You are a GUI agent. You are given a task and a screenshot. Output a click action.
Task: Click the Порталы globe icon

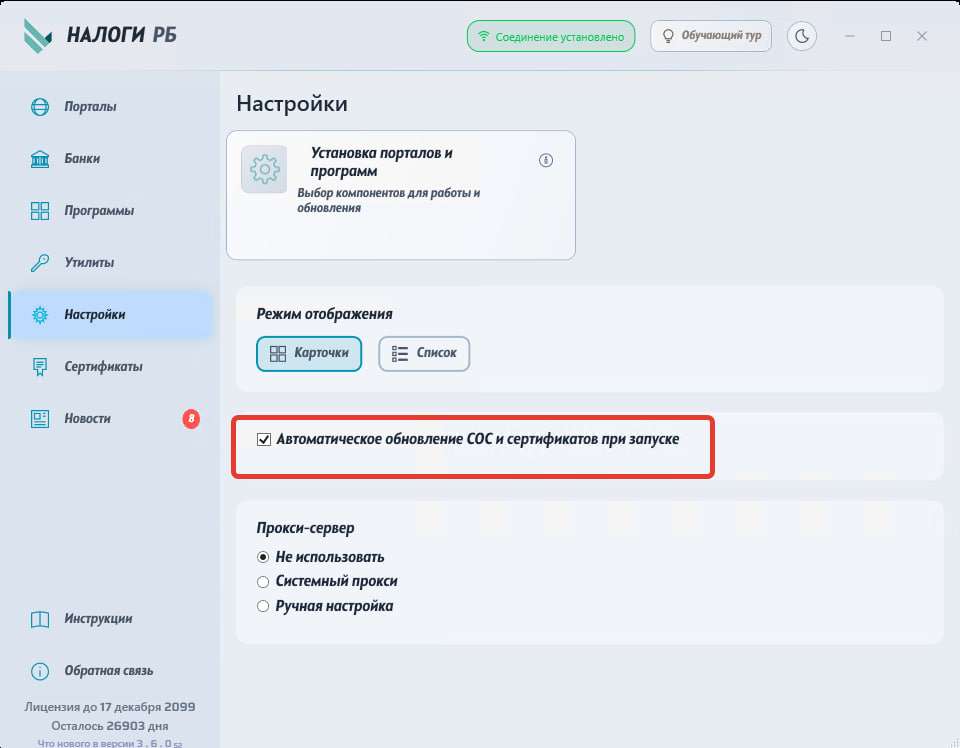pyautogui.click(x=40, y=107)
